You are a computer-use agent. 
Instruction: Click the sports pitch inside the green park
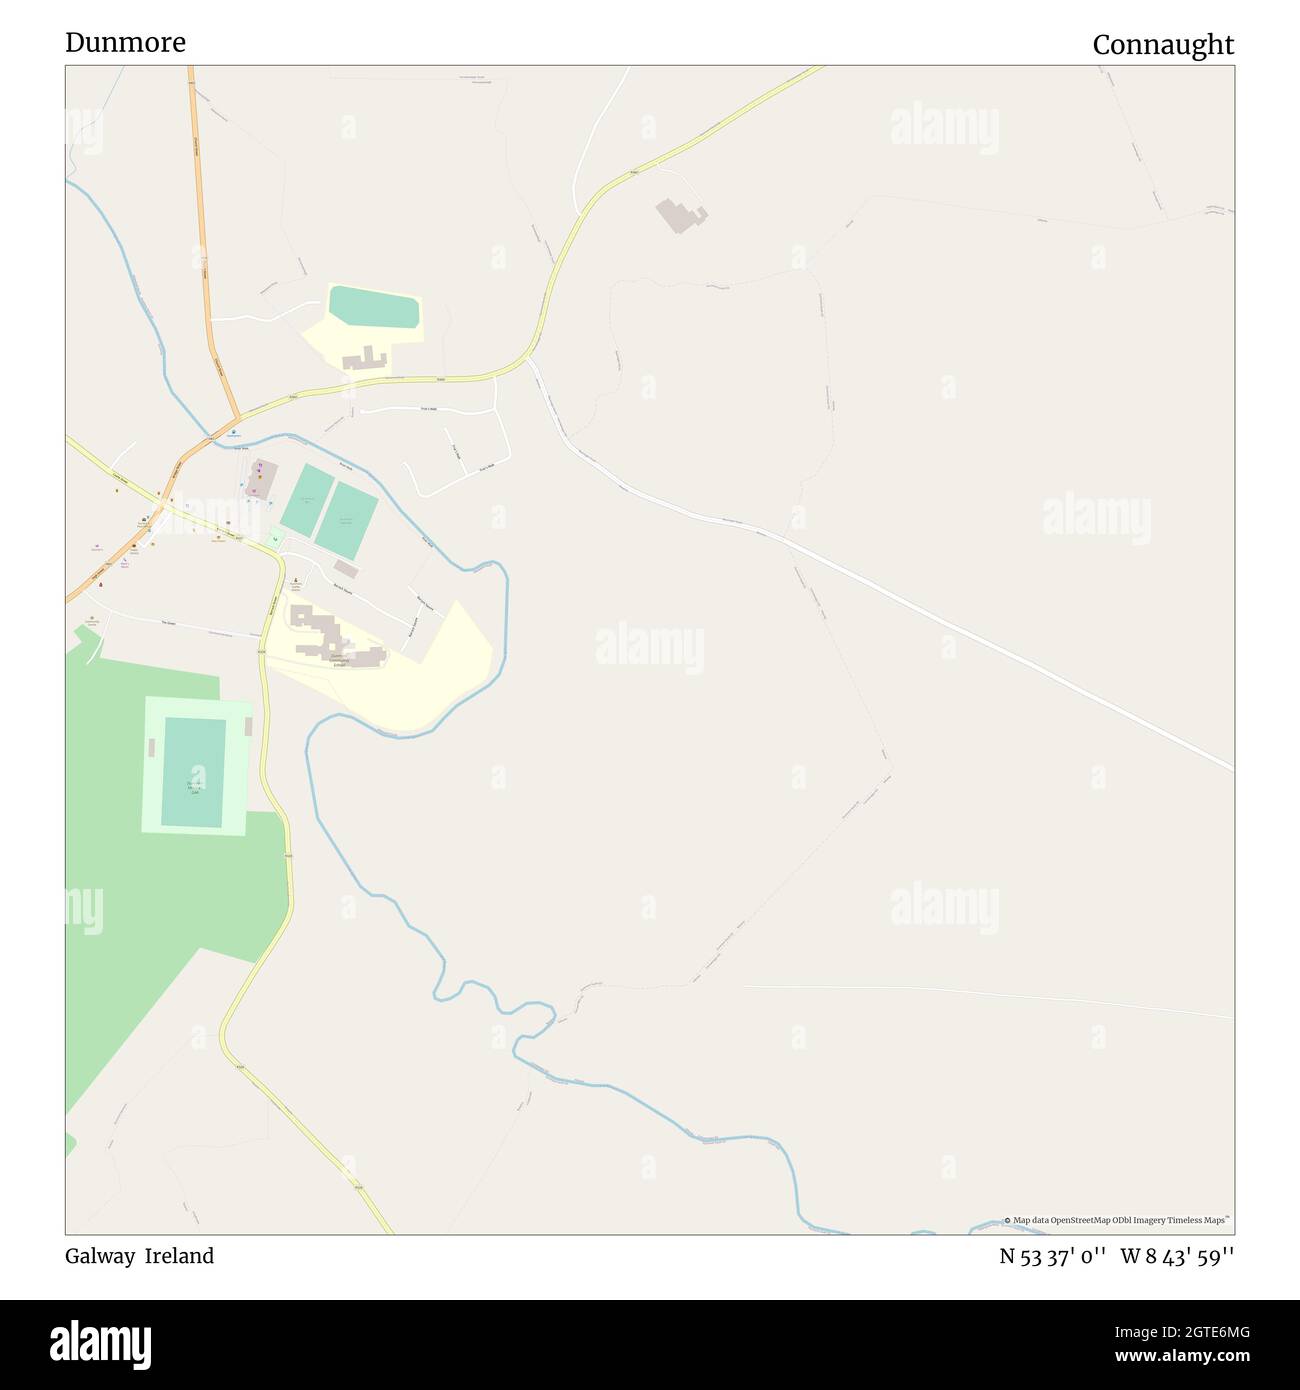click(194, 773)
